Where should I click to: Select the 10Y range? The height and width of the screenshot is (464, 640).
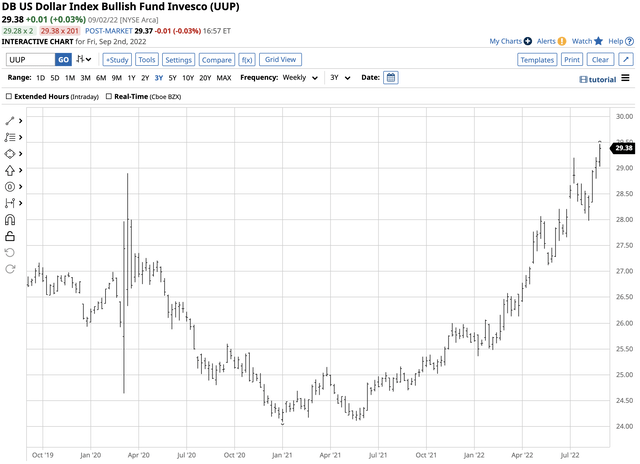(x=188, y=78)
